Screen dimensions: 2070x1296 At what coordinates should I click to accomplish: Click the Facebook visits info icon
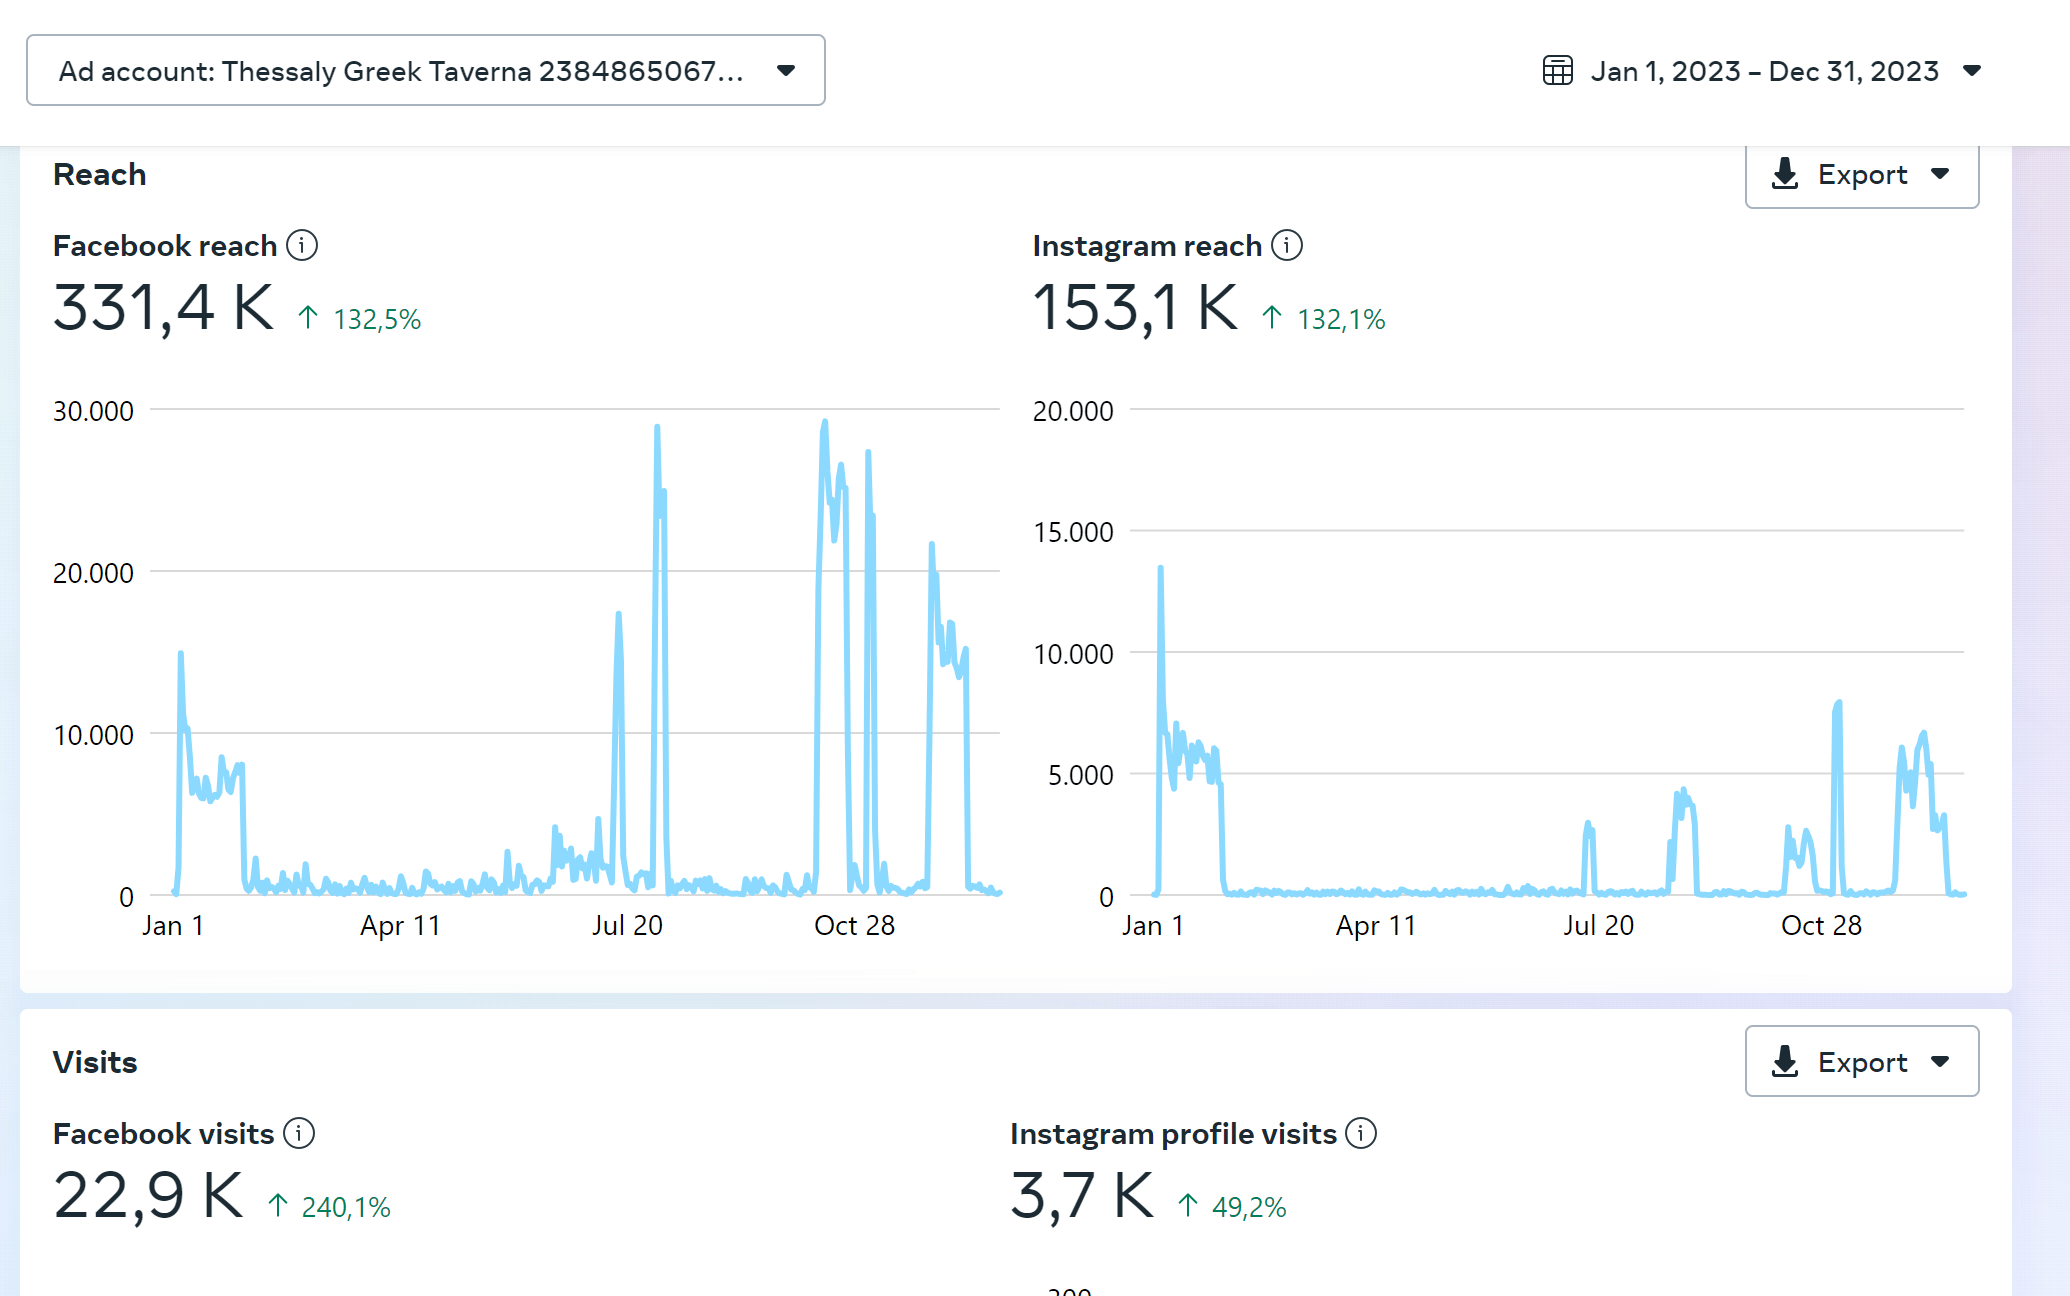tap(299, 1133)
